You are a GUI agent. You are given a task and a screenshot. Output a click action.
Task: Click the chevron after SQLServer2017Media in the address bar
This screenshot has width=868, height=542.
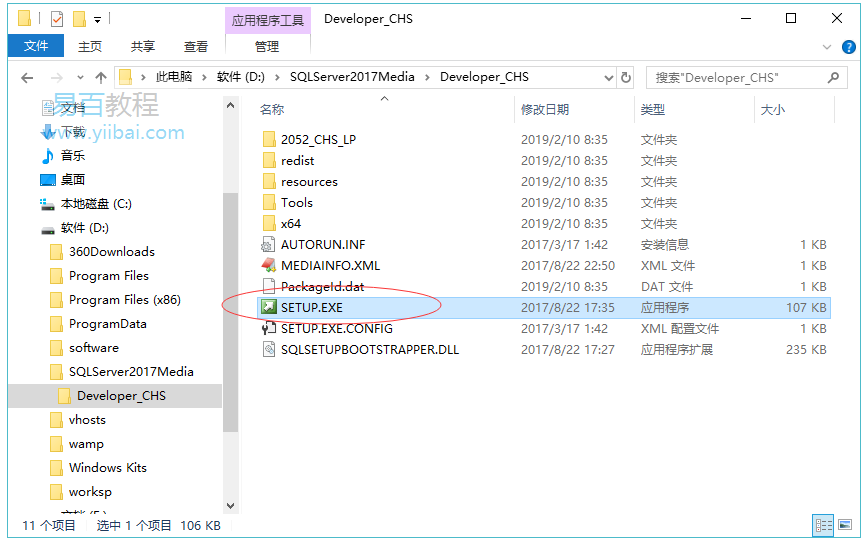[x=427, y=77]
